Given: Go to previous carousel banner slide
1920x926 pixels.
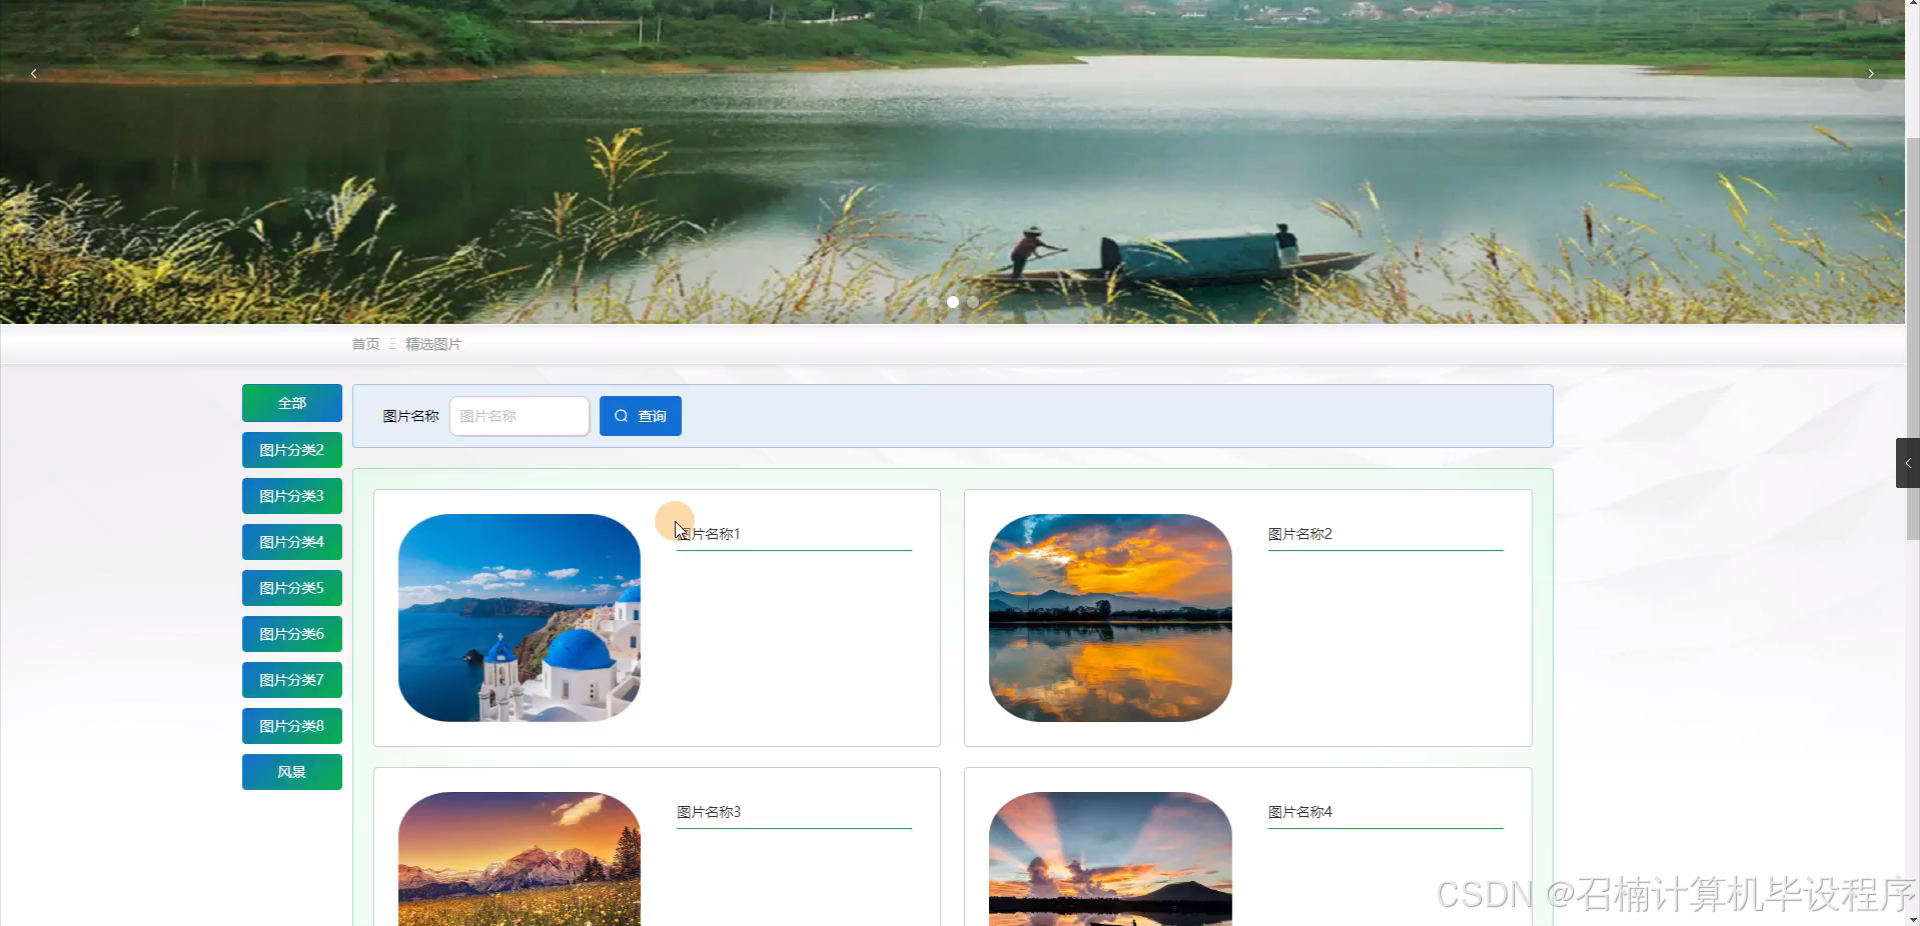Looking at the screenshot, I should pos(34,74).
